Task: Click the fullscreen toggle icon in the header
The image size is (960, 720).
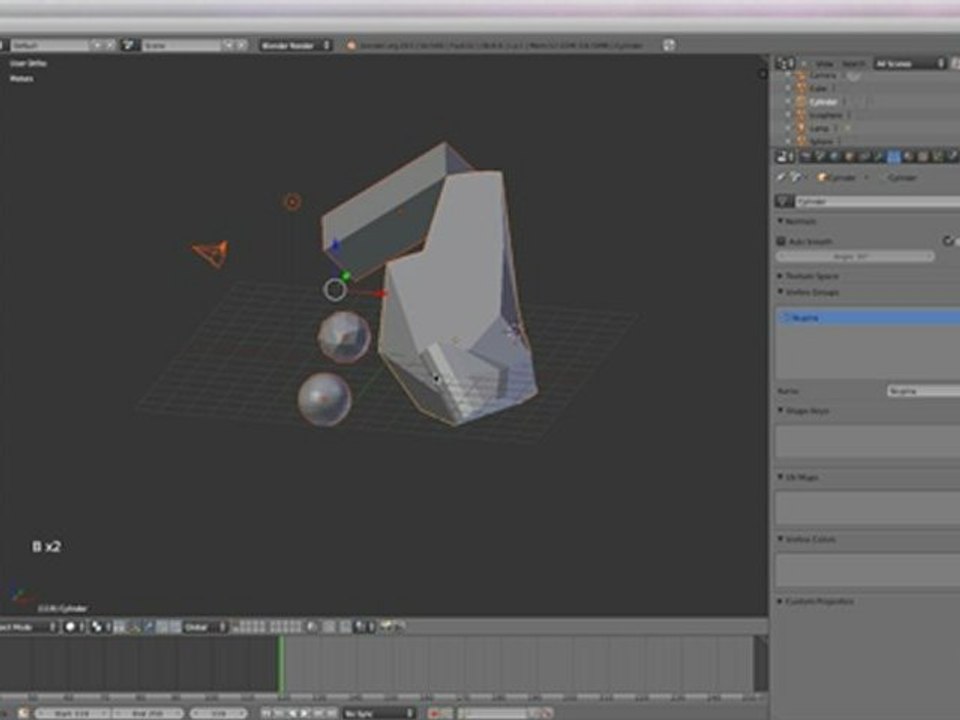Action: (669, 45)
